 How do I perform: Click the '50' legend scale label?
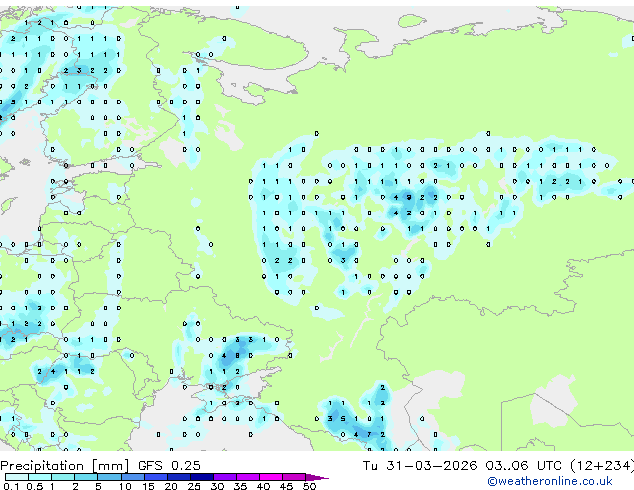point(309,486)
